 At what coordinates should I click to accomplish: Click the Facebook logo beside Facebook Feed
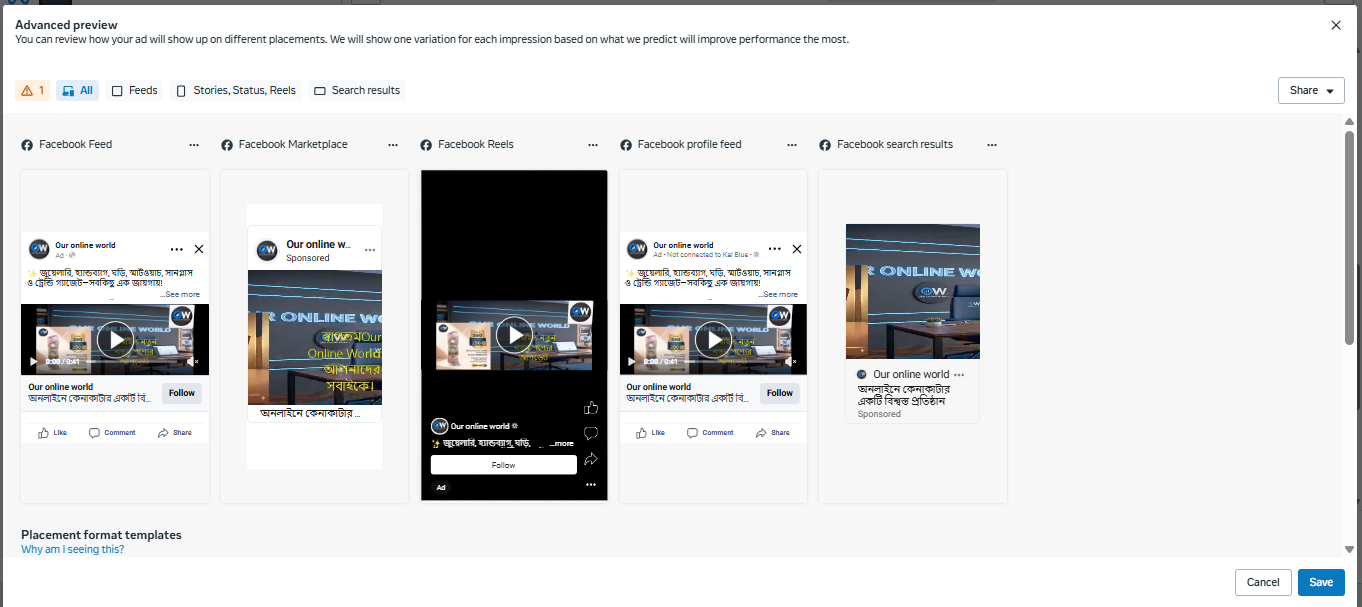coord(28,145)
